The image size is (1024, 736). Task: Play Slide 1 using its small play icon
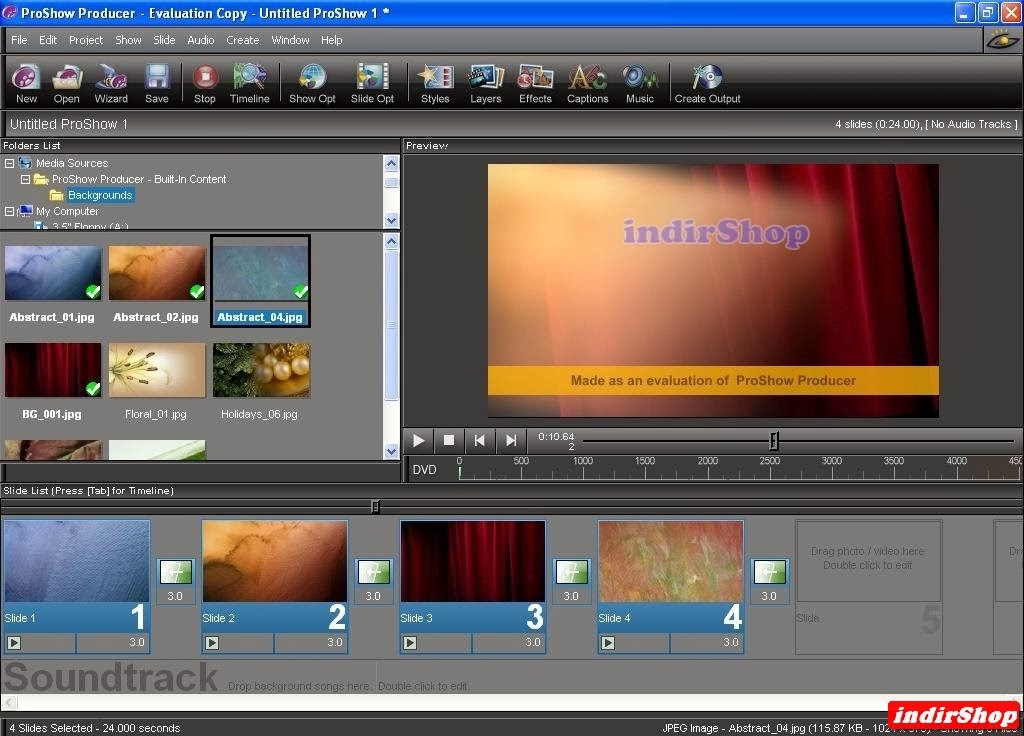[x=14, y=643]
